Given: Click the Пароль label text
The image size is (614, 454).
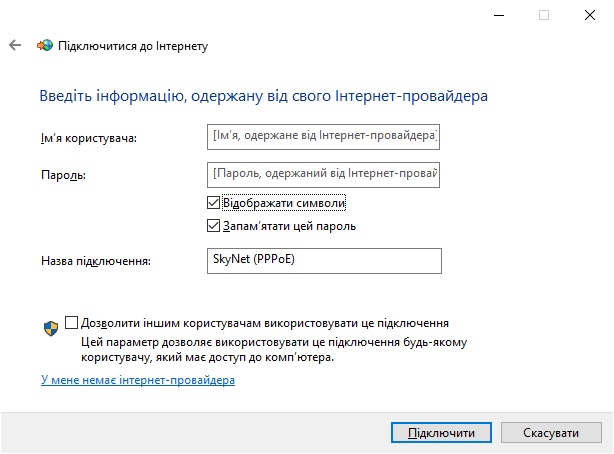Looking at the screenshot, I should click(63, 175).
